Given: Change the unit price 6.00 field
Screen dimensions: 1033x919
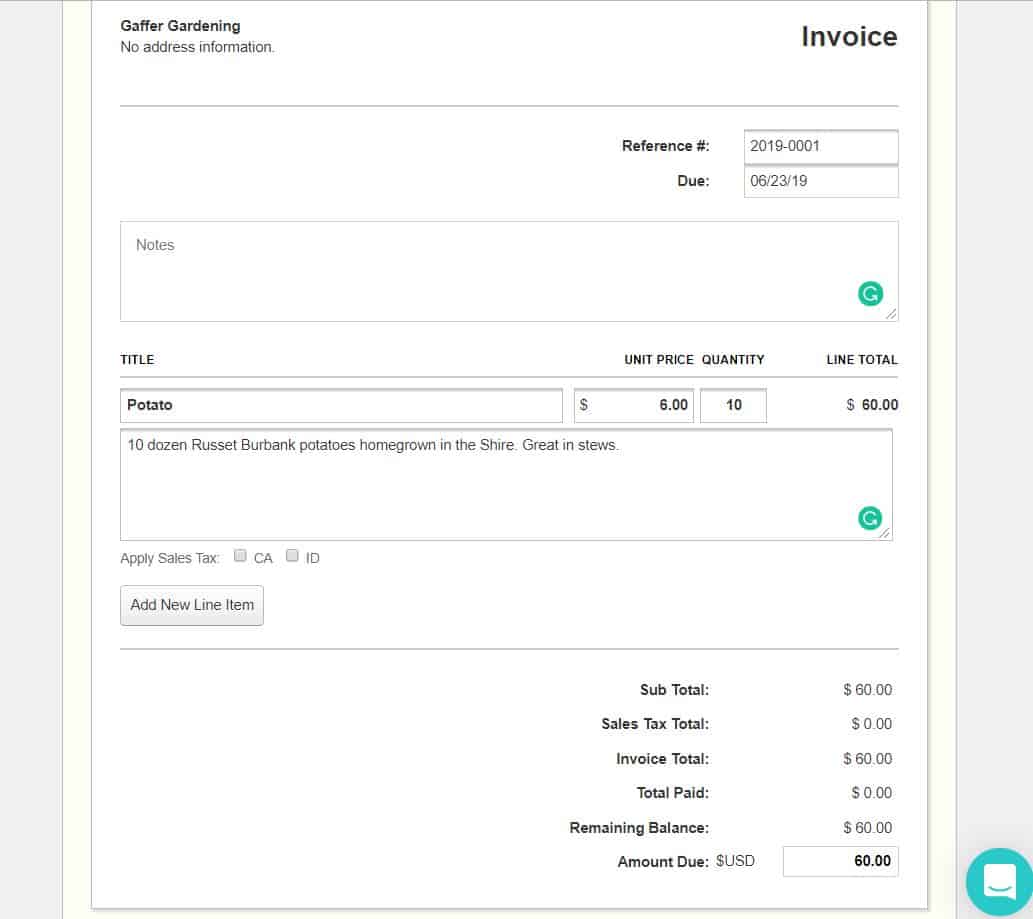Looking at the screenshot, I should pos(634,405).
